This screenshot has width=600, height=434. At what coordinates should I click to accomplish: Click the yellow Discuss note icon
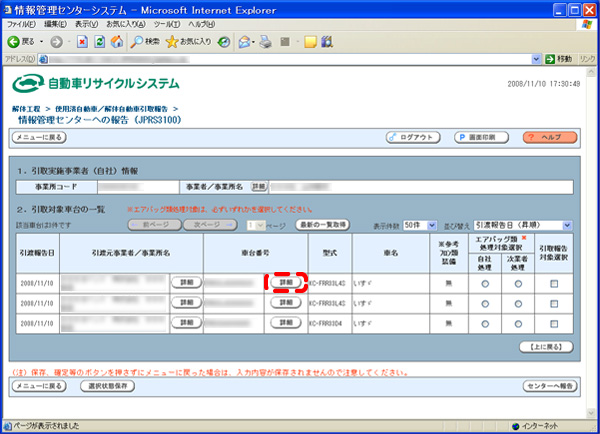(310, 42)
